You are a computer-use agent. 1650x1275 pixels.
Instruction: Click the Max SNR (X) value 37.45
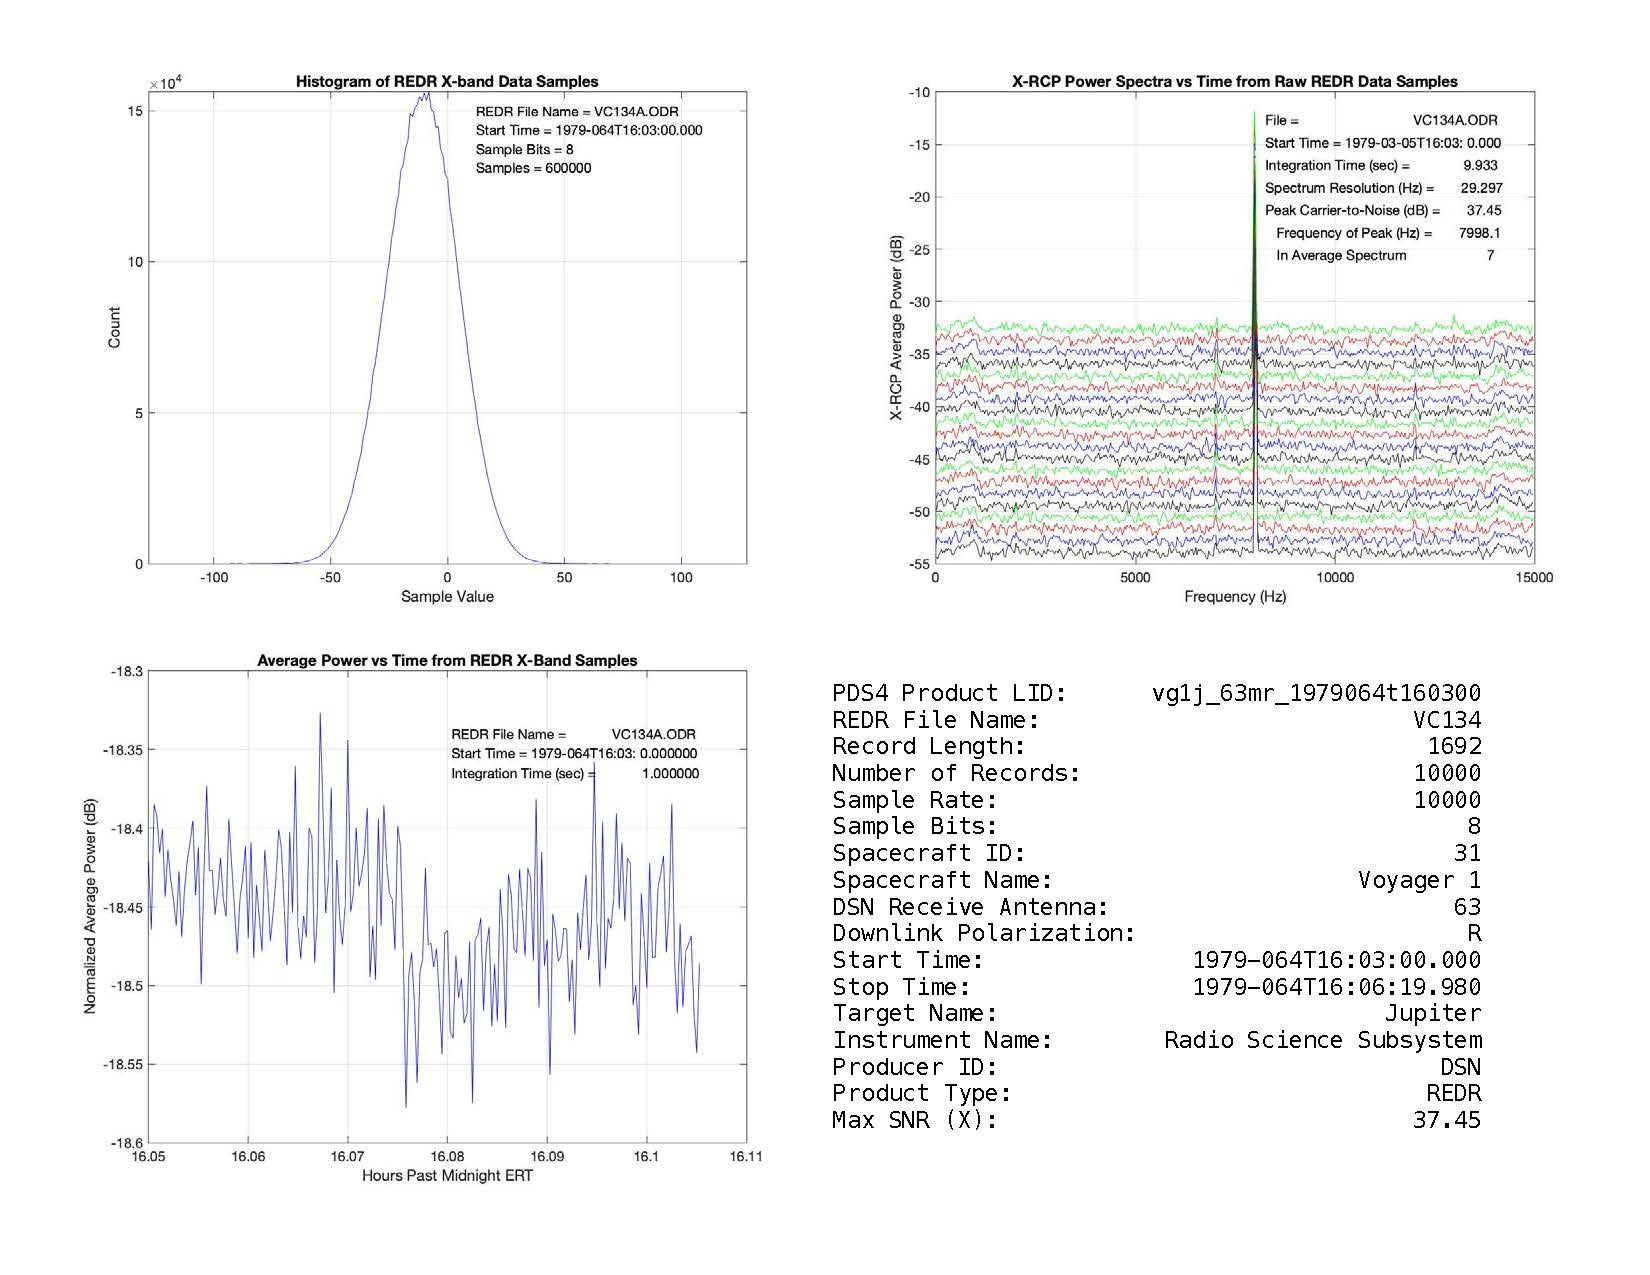(1446, 1120)
